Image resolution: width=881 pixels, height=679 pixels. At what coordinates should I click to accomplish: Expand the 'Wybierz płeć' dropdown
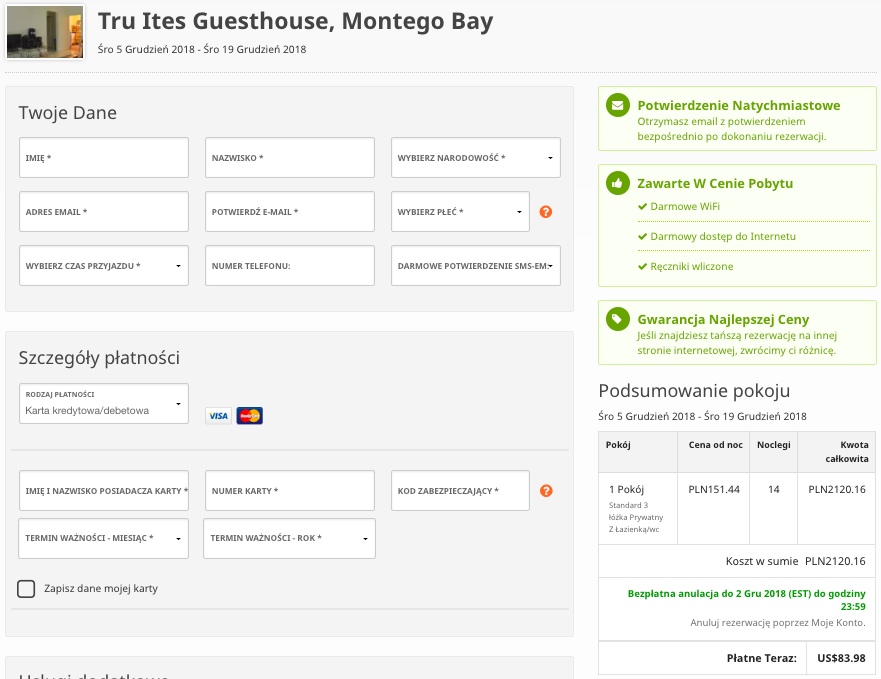click(460, 212)
